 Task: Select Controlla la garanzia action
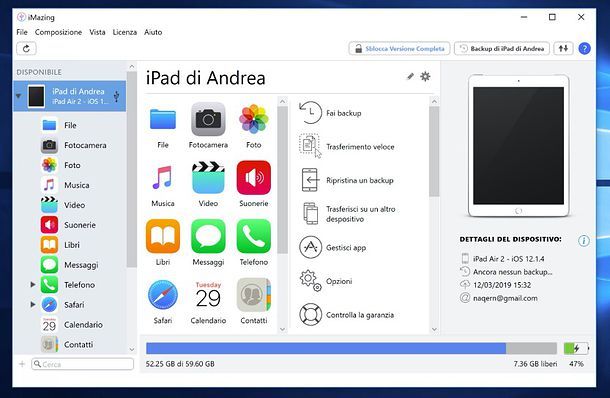346,315
